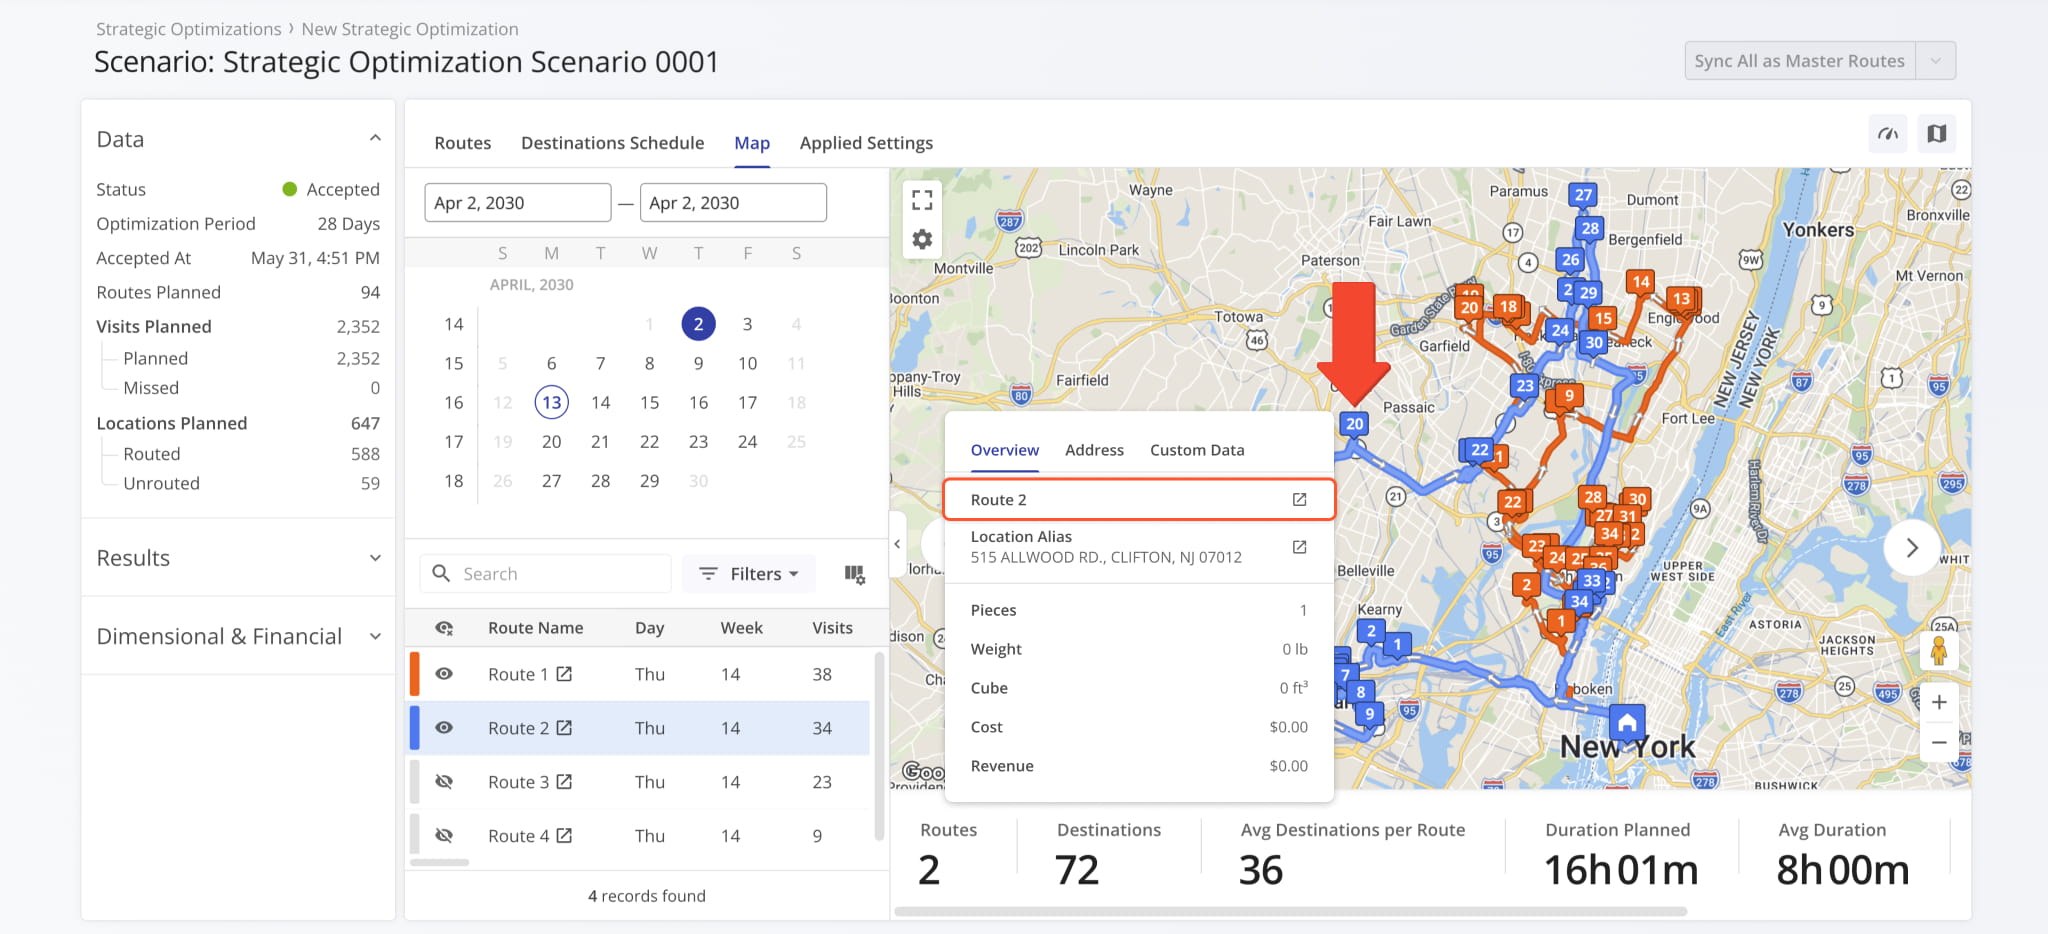Switch to Destinations Schedule tab

(612, 143)
